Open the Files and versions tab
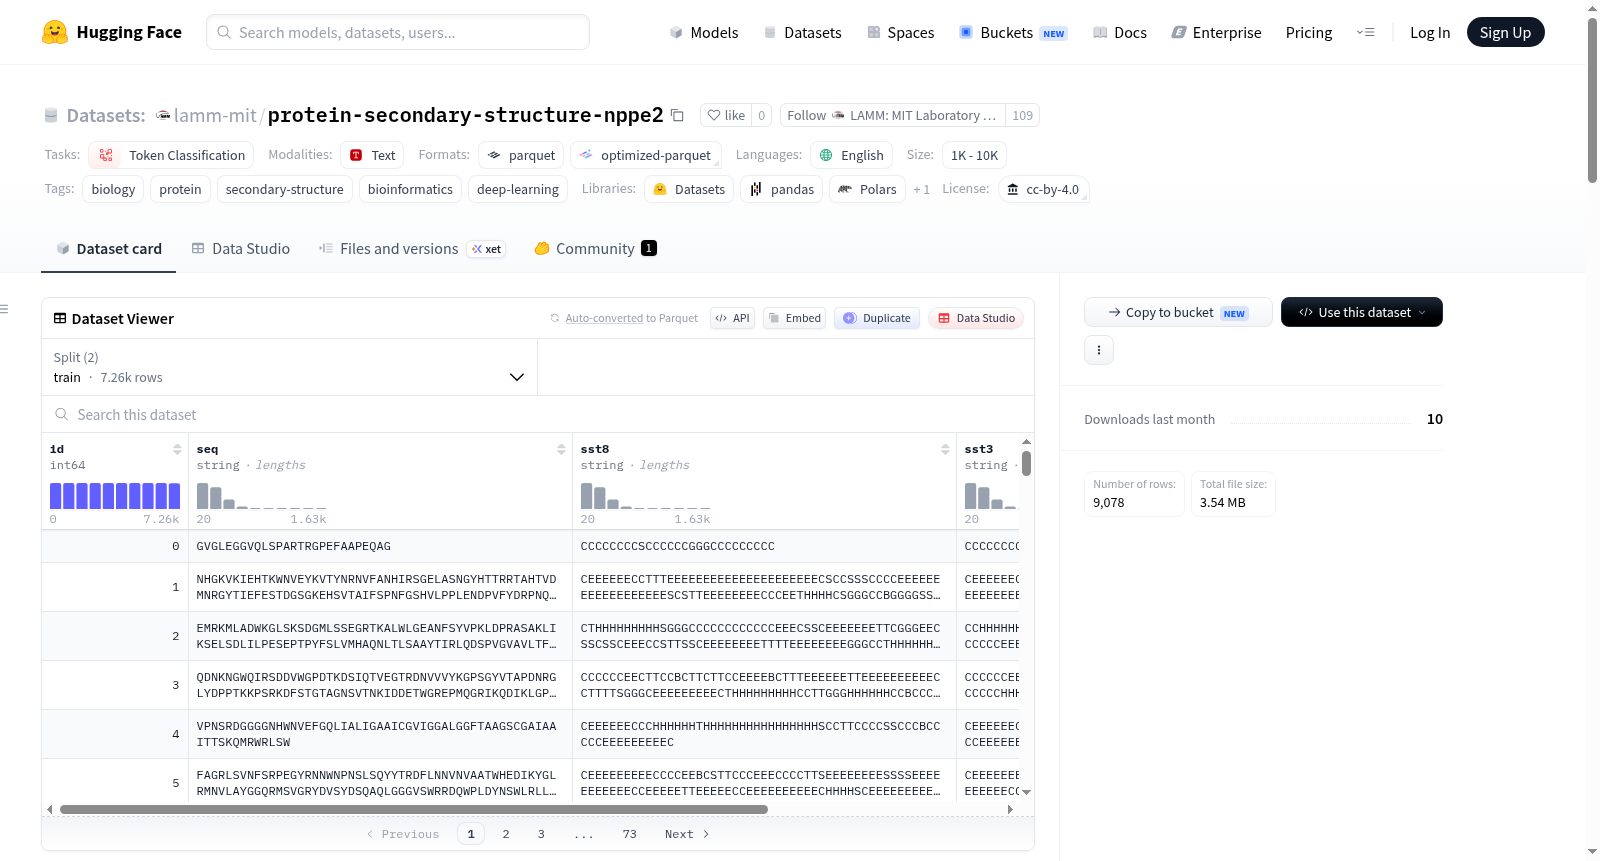This screenshot has width=1600, height=861. 412,249
